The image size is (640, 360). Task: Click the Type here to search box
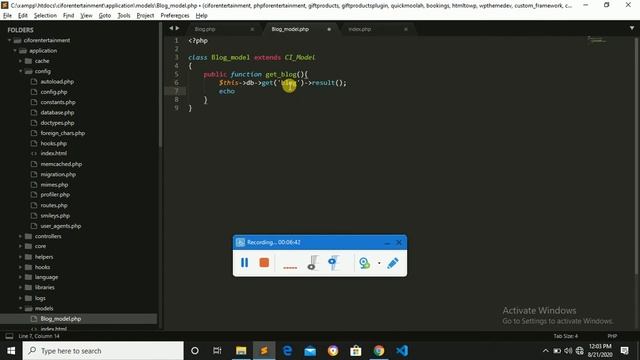103,351
